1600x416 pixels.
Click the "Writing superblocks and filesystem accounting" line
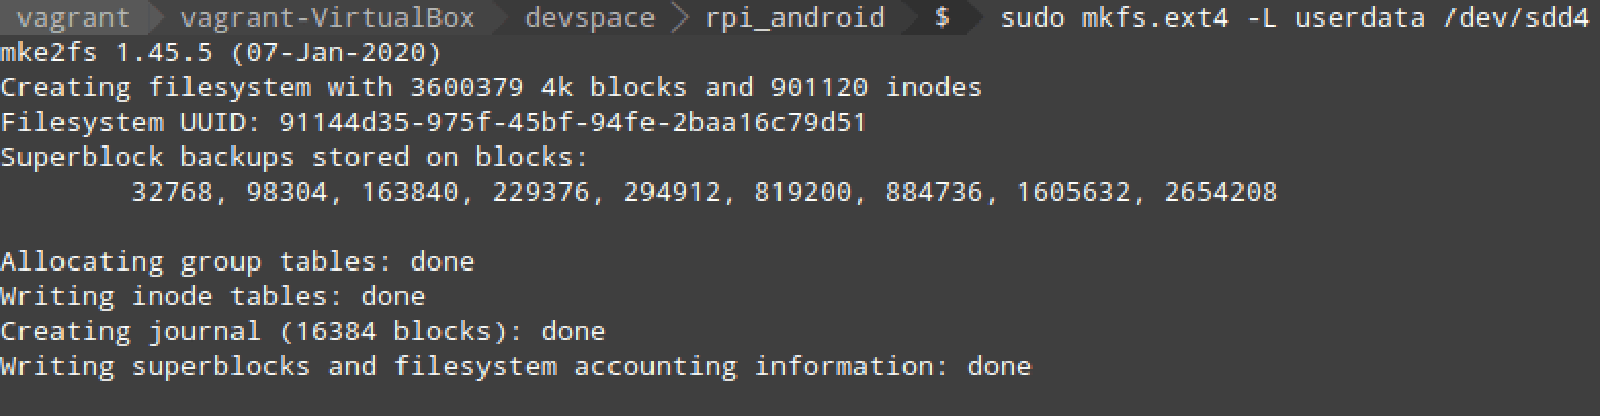[515, 367]
